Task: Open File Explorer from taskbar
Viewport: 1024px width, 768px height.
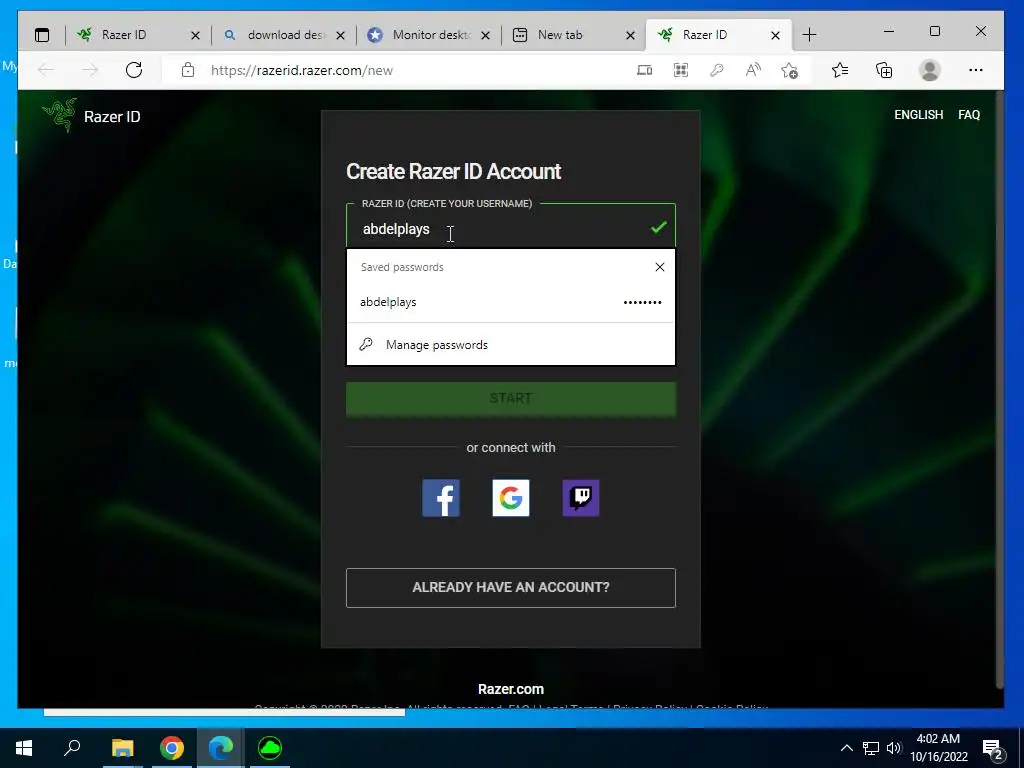Action: 122,748
